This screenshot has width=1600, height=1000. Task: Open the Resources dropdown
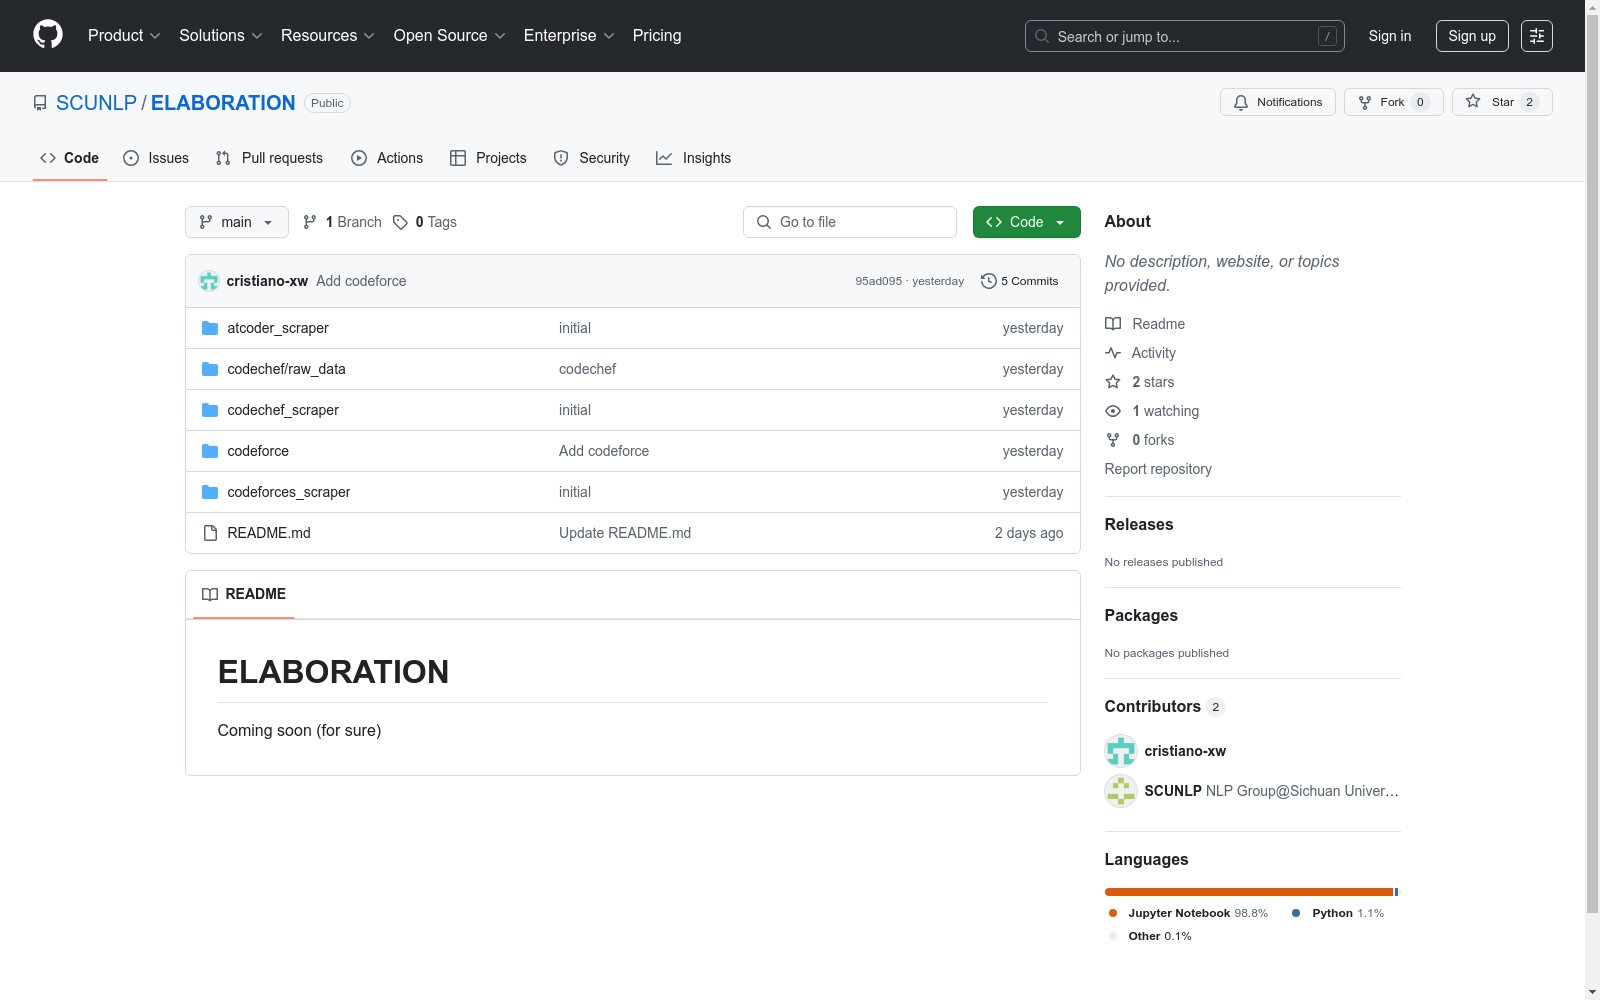point(328,36)
